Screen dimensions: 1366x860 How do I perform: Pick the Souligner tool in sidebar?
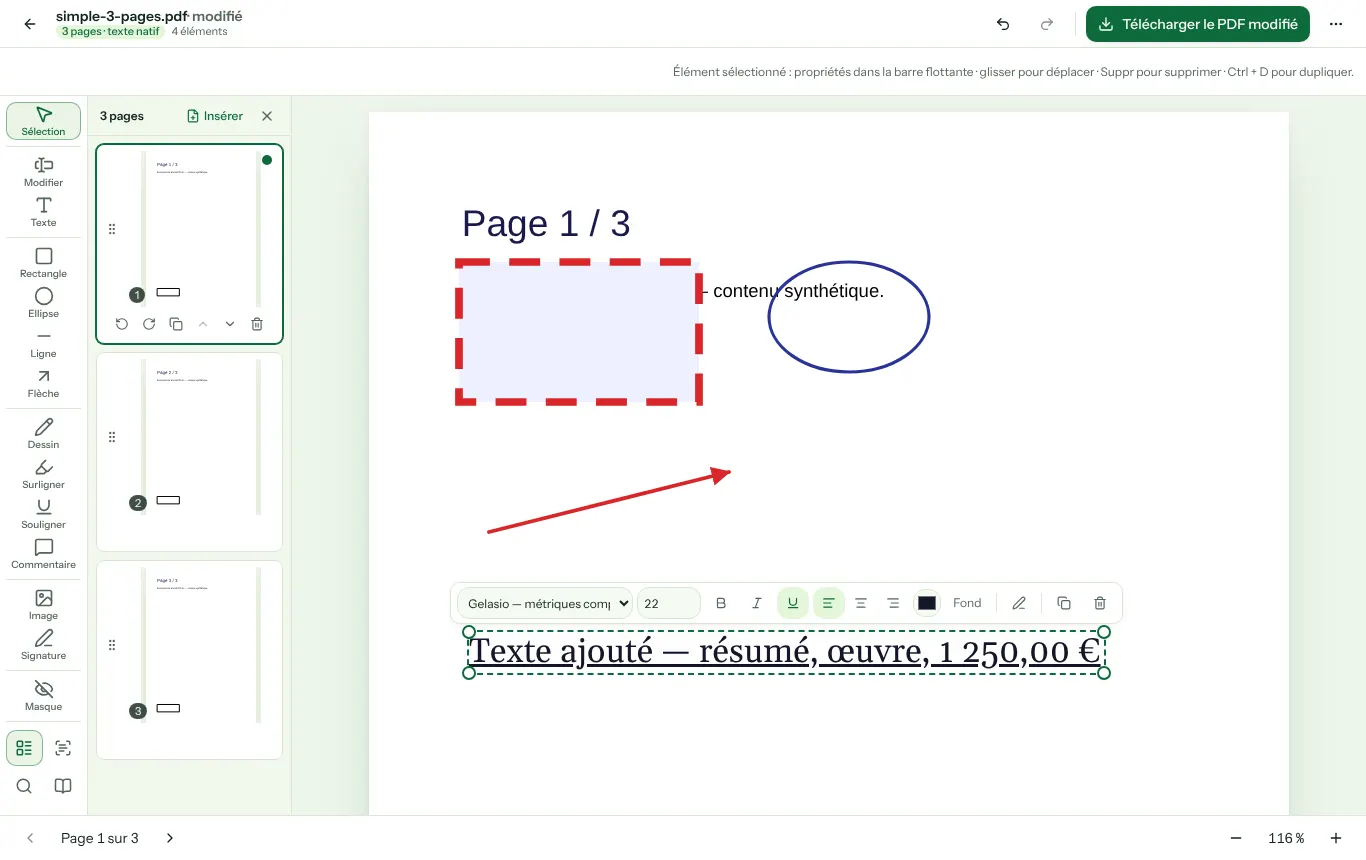tap(43, 514)
